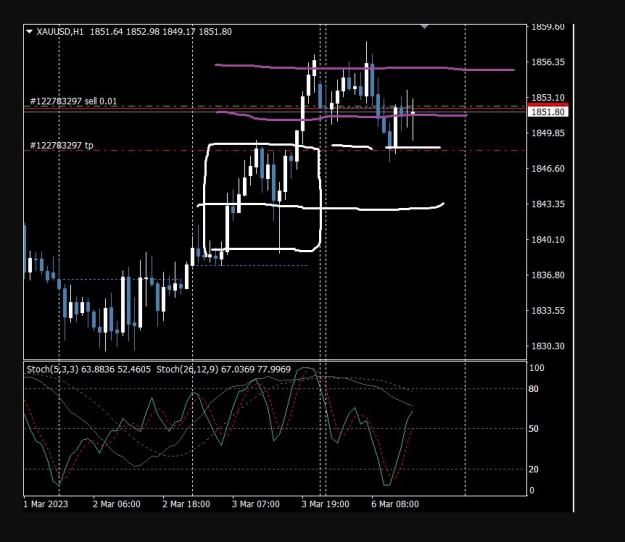The image size is (625, 542).
Task: Click the chart menu triangle beside XAUUSD,H1
Action: [x=29, y=31]
